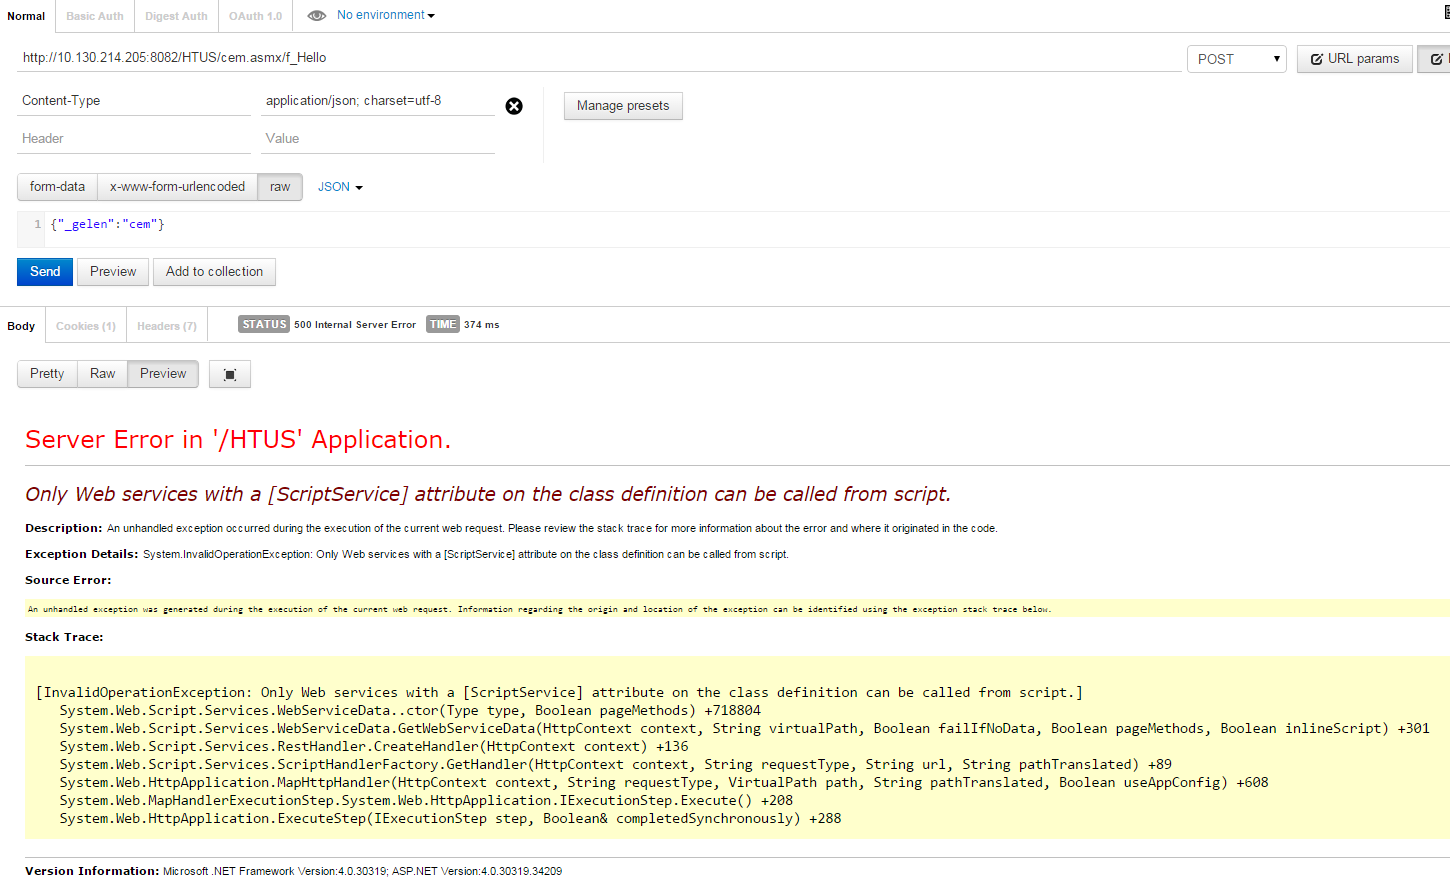Click the empty header Value field
The image size is (1450, 883).
(x=378, y=139)
